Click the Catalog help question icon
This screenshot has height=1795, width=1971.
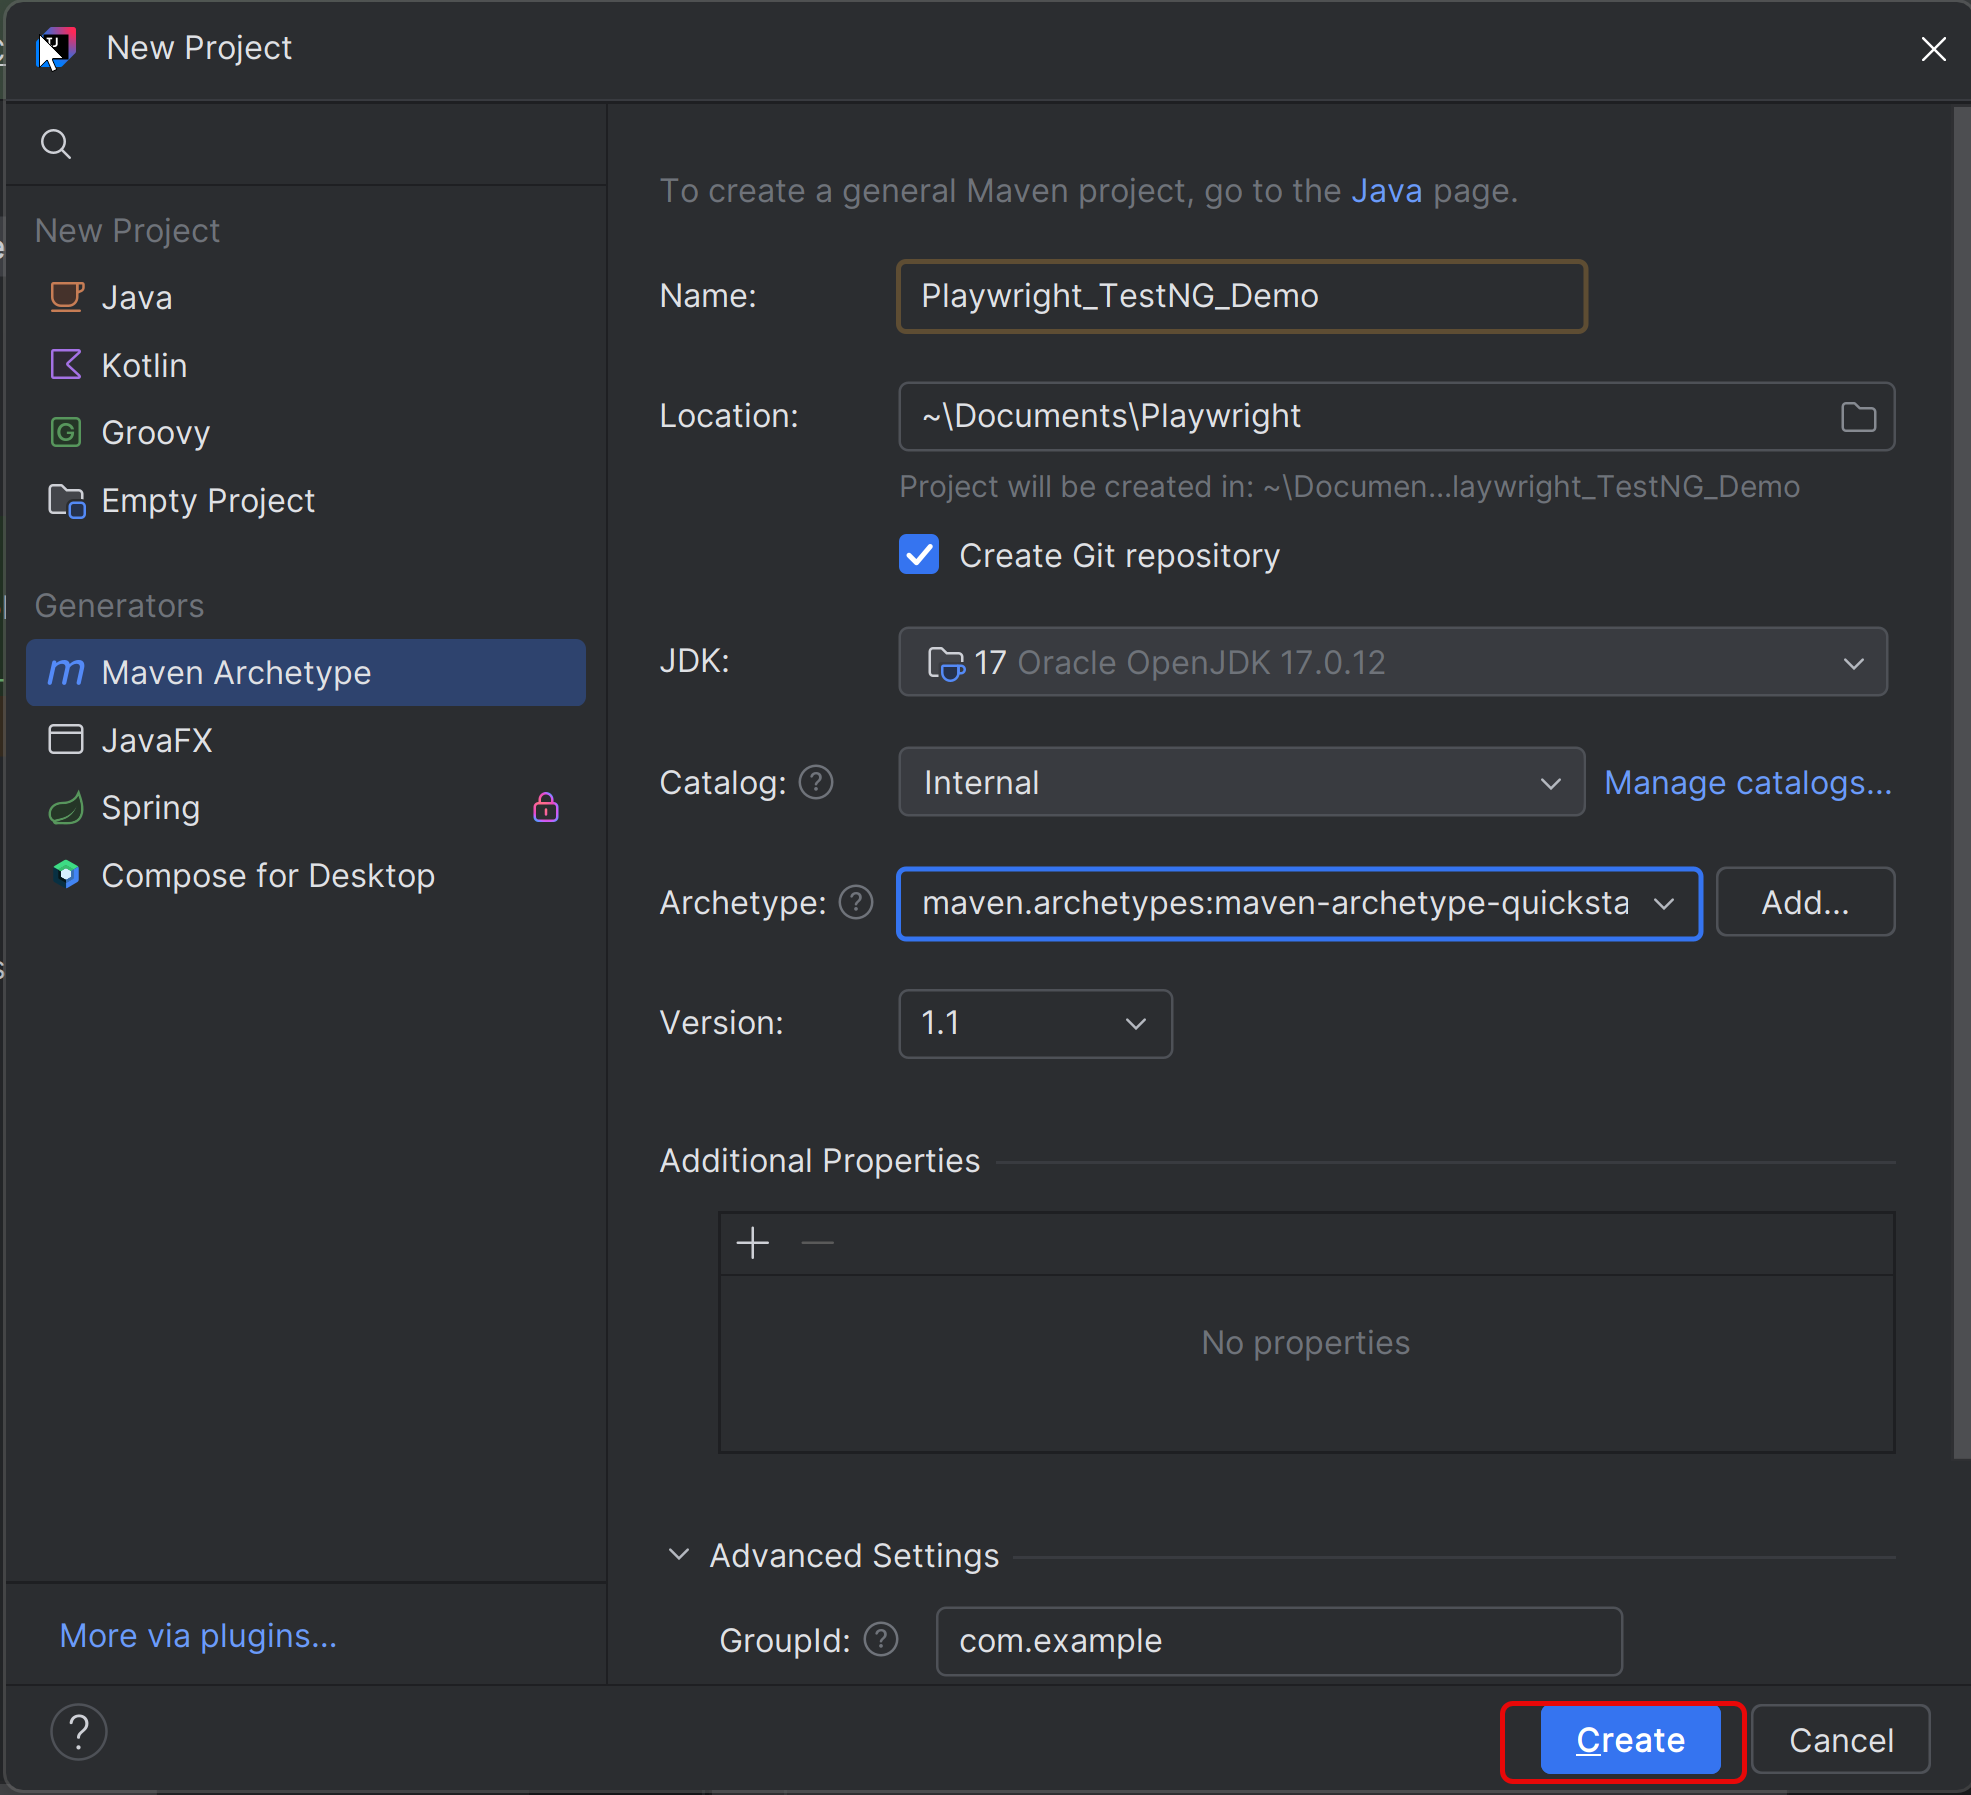[816, 783]
